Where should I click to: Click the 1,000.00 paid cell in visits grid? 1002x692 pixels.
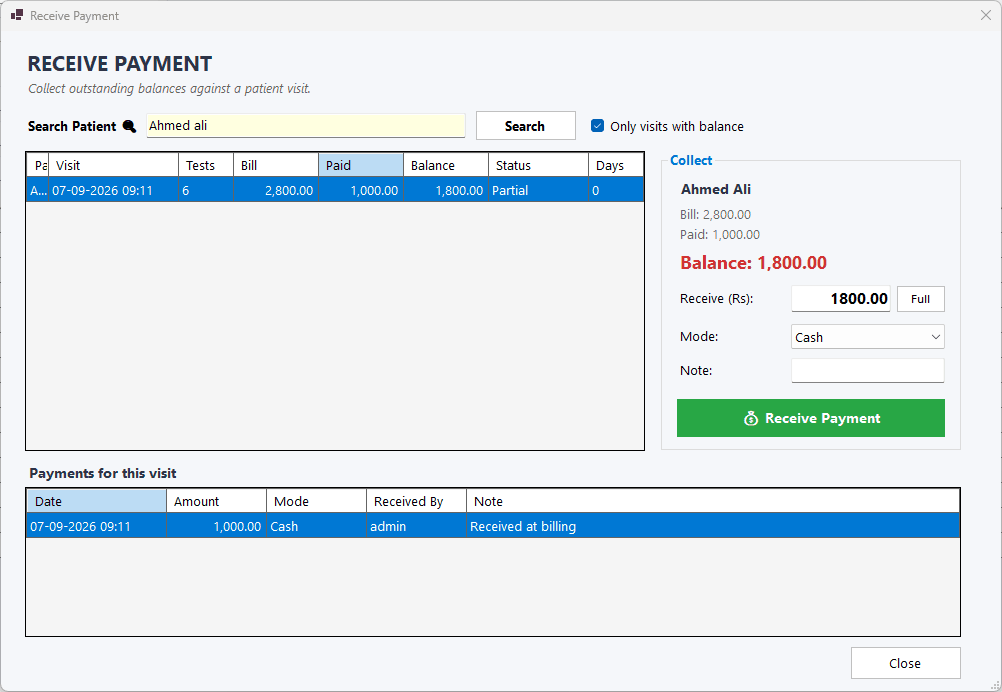tap(360, 190)
